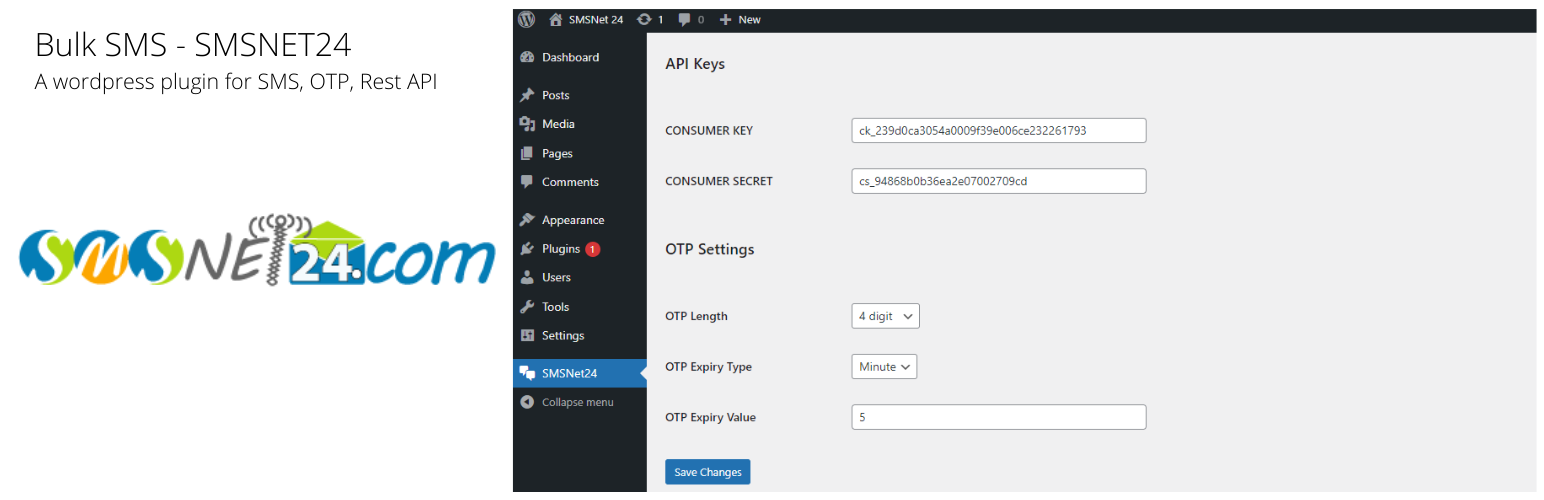Viewport: 1544px width, 500px height.
Task: Click the updates icon in admin bar
Action: [x=650, y=19]
